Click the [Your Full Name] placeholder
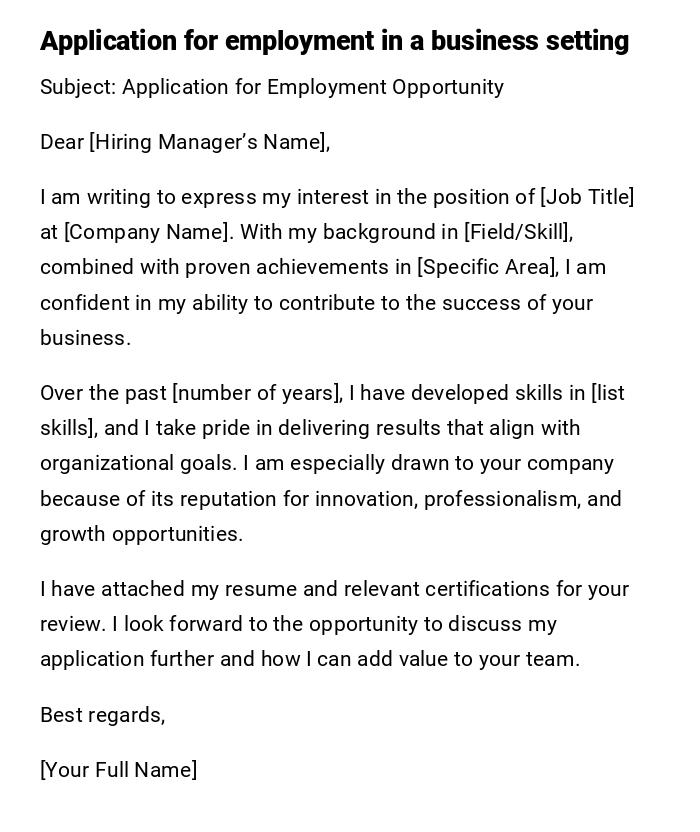700x832 pixels. coord(119,770)
